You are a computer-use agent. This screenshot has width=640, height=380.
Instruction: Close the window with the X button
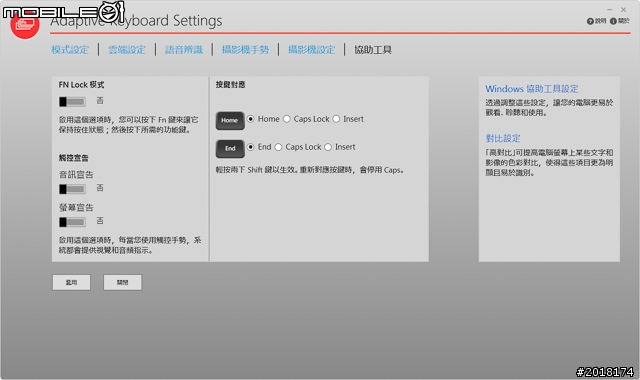pyautogui.click(x=623, y=9)
